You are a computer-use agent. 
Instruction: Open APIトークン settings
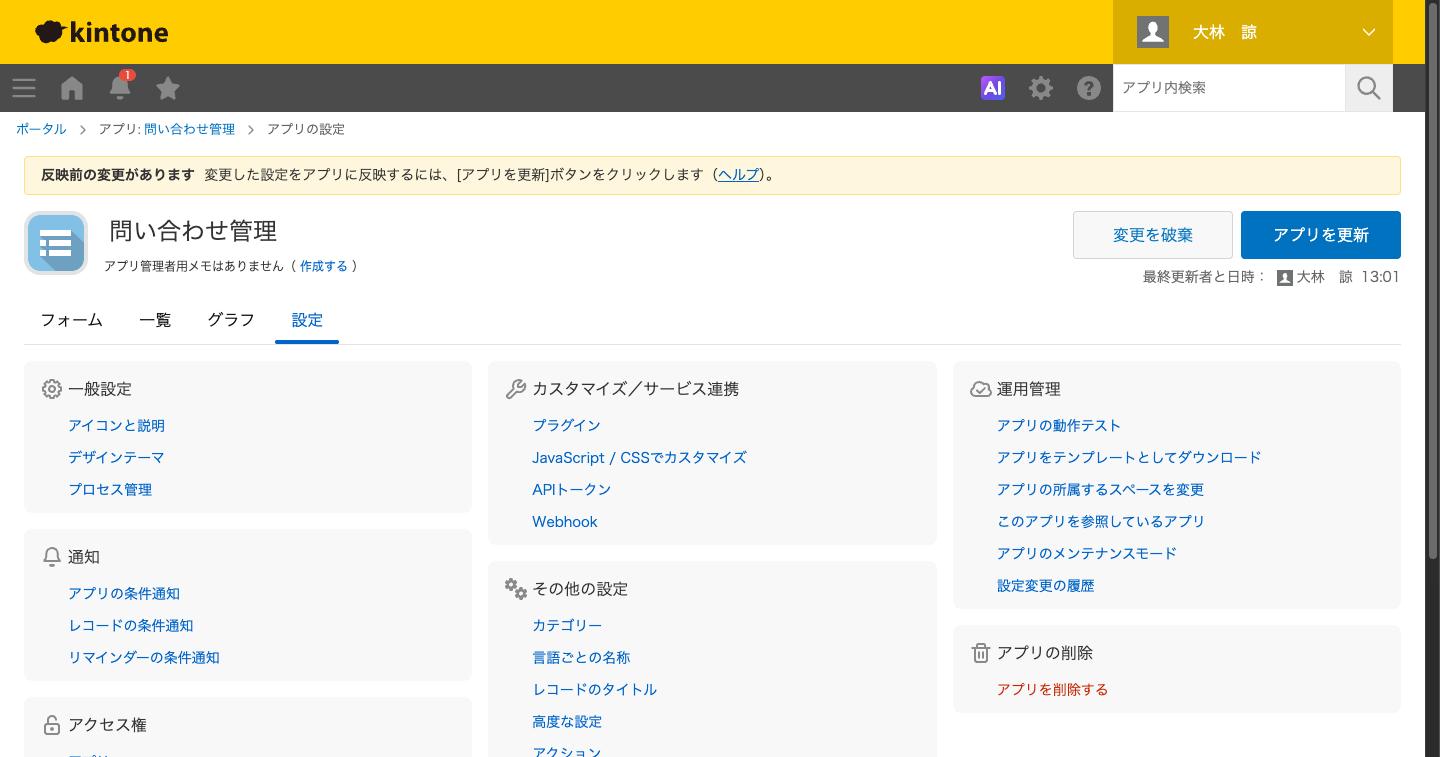571,489
